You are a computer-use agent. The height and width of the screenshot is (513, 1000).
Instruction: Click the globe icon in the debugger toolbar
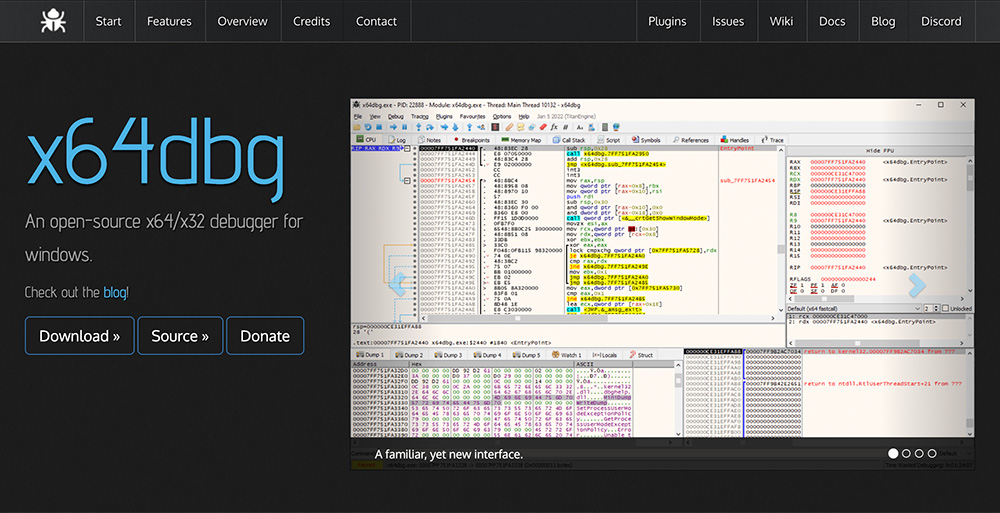(x=616, y=128)
